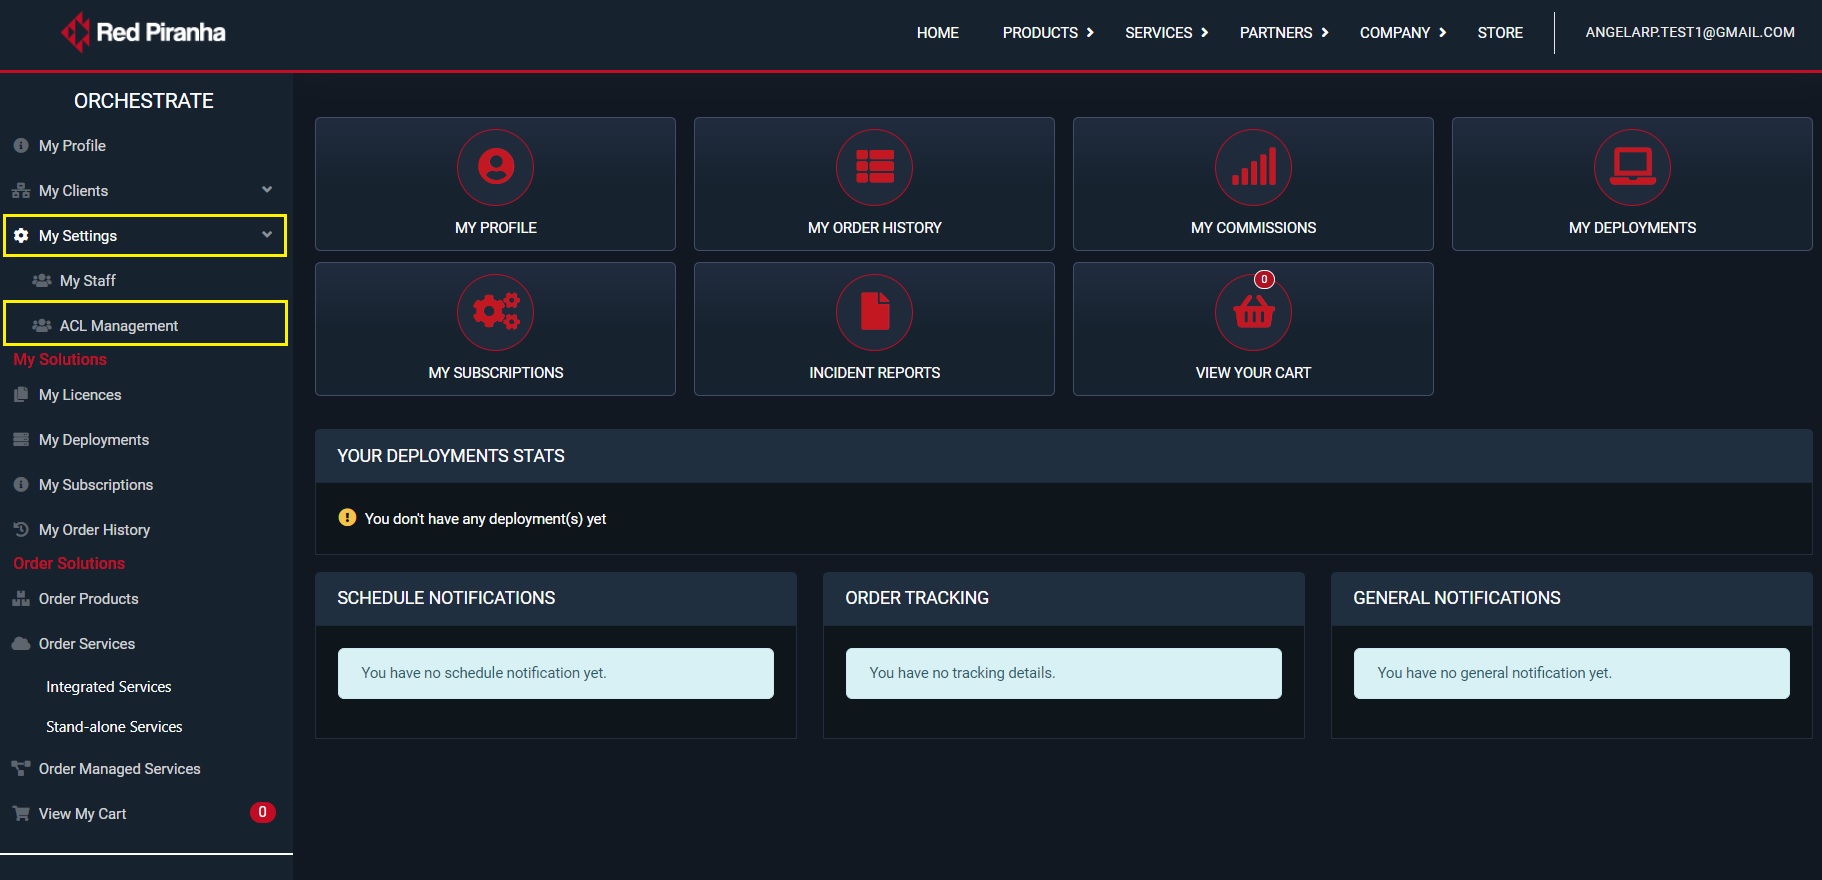Click the signal bars icon on My Commissions card

(x=1254, y=167)
